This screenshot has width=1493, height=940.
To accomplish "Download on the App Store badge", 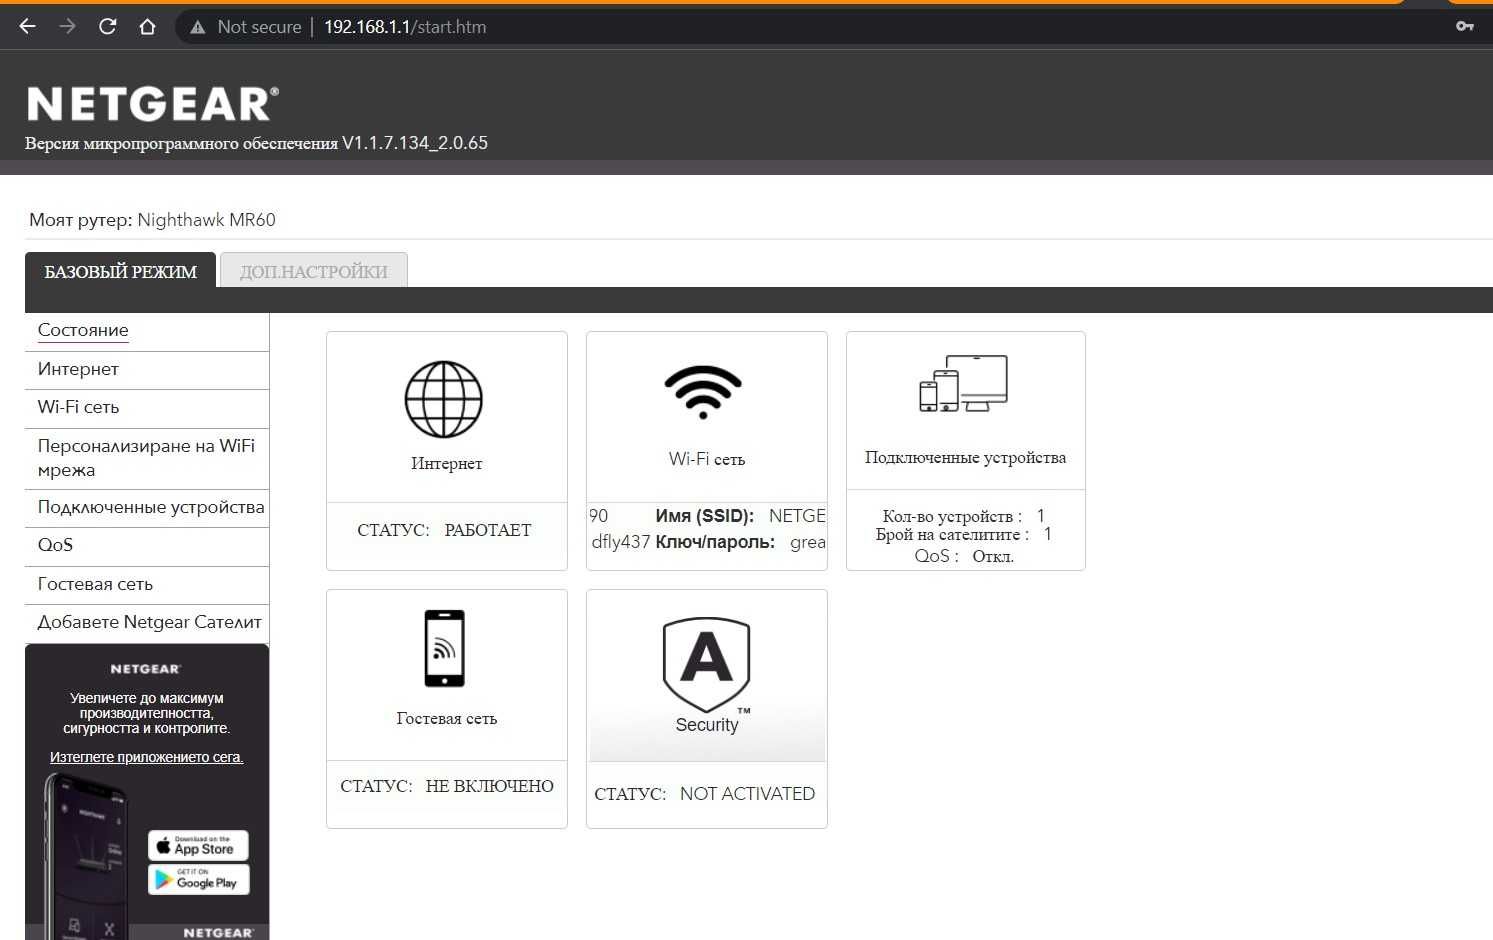I will 199,845.
